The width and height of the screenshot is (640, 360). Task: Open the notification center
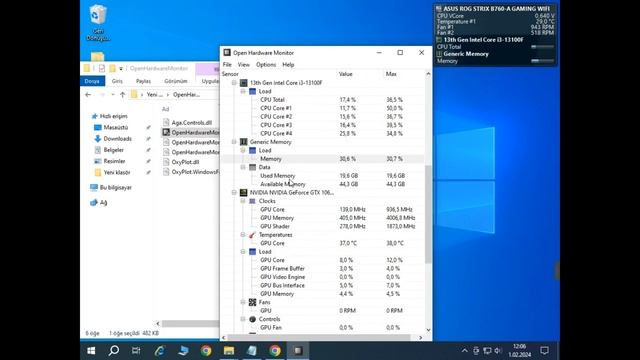(544, 351)
